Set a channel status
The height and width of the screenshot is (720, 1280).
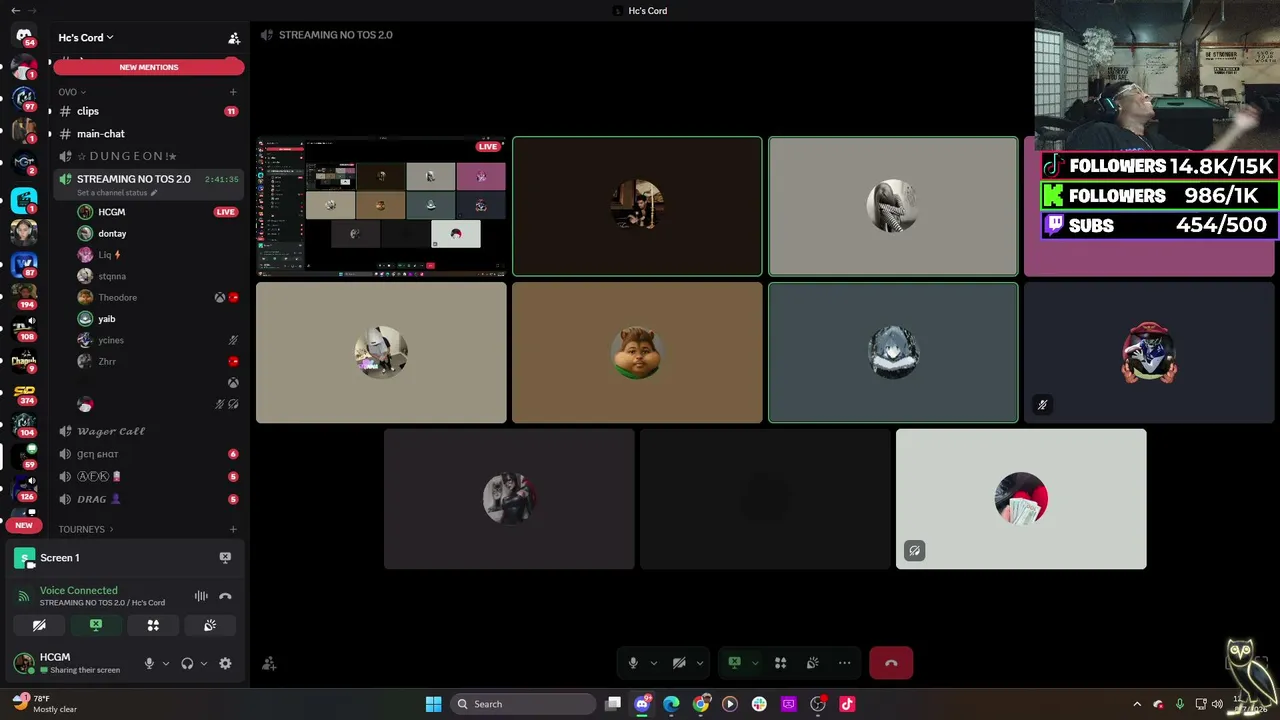(117, 193)
